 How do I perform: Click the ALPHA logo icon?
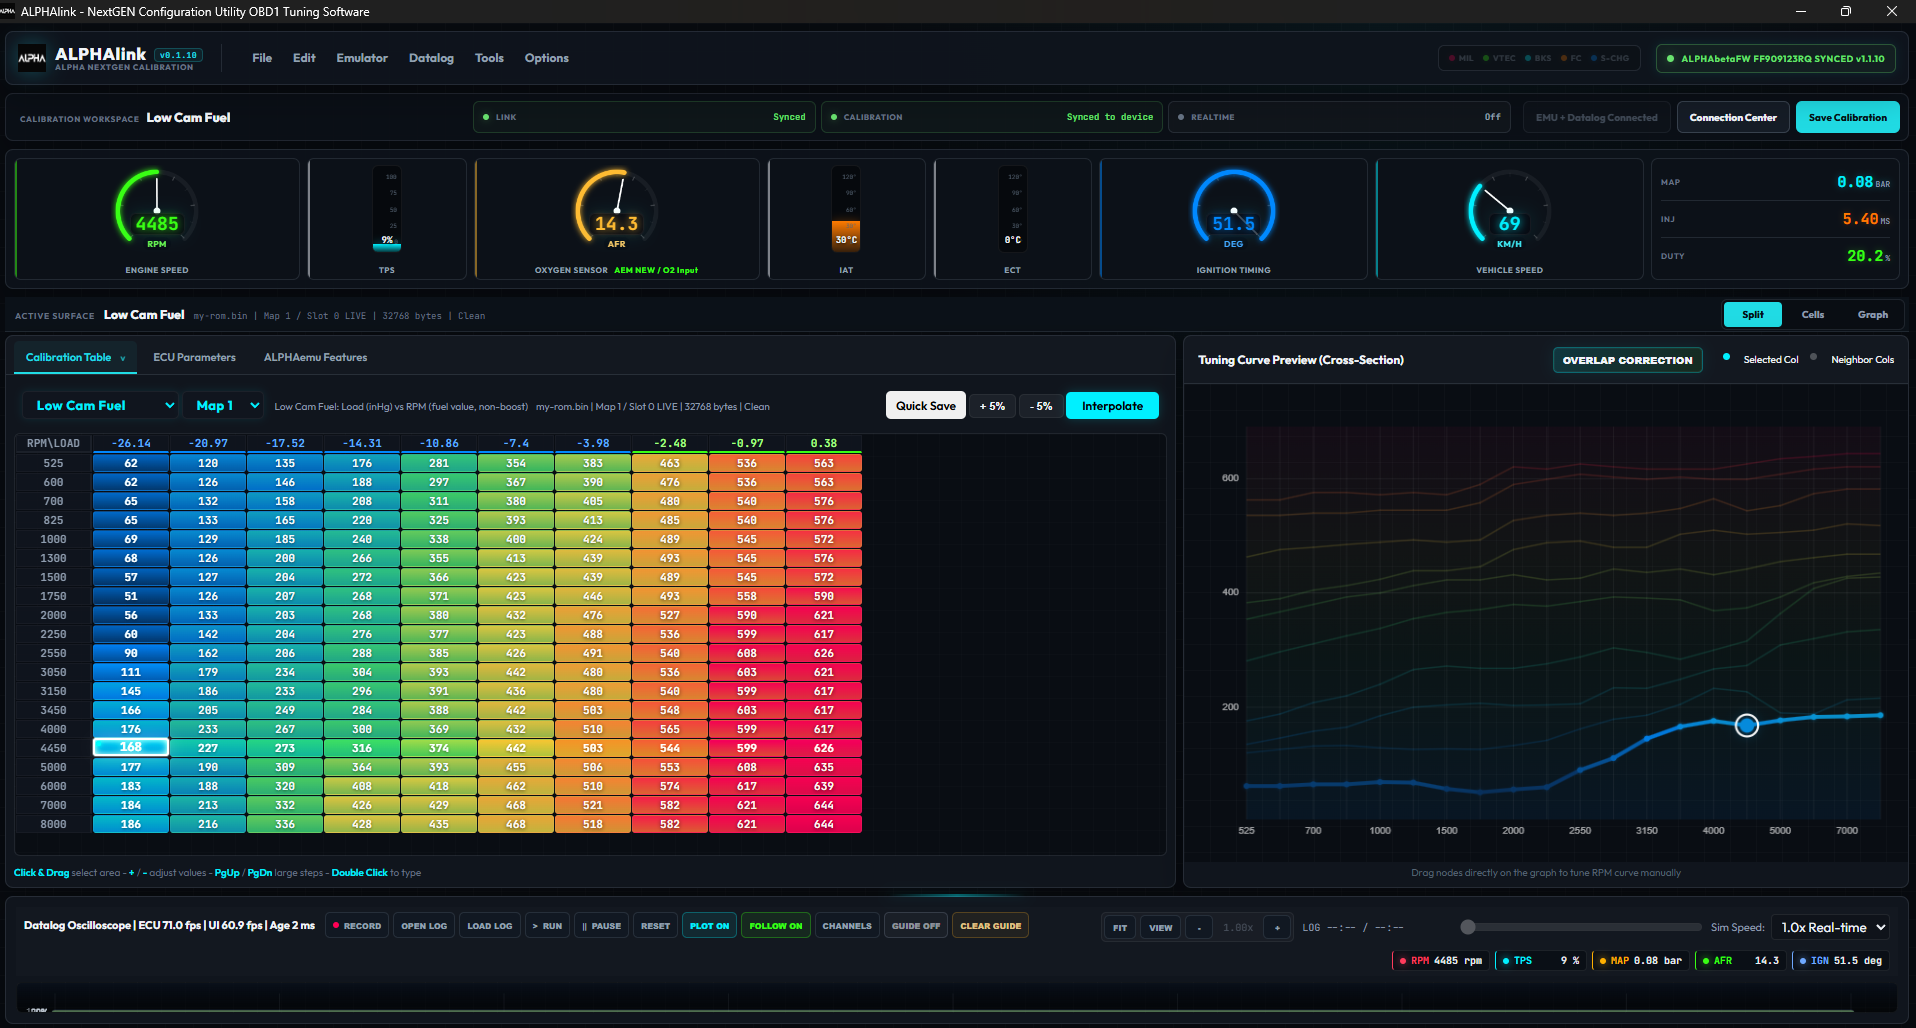[x=32, y=58]
